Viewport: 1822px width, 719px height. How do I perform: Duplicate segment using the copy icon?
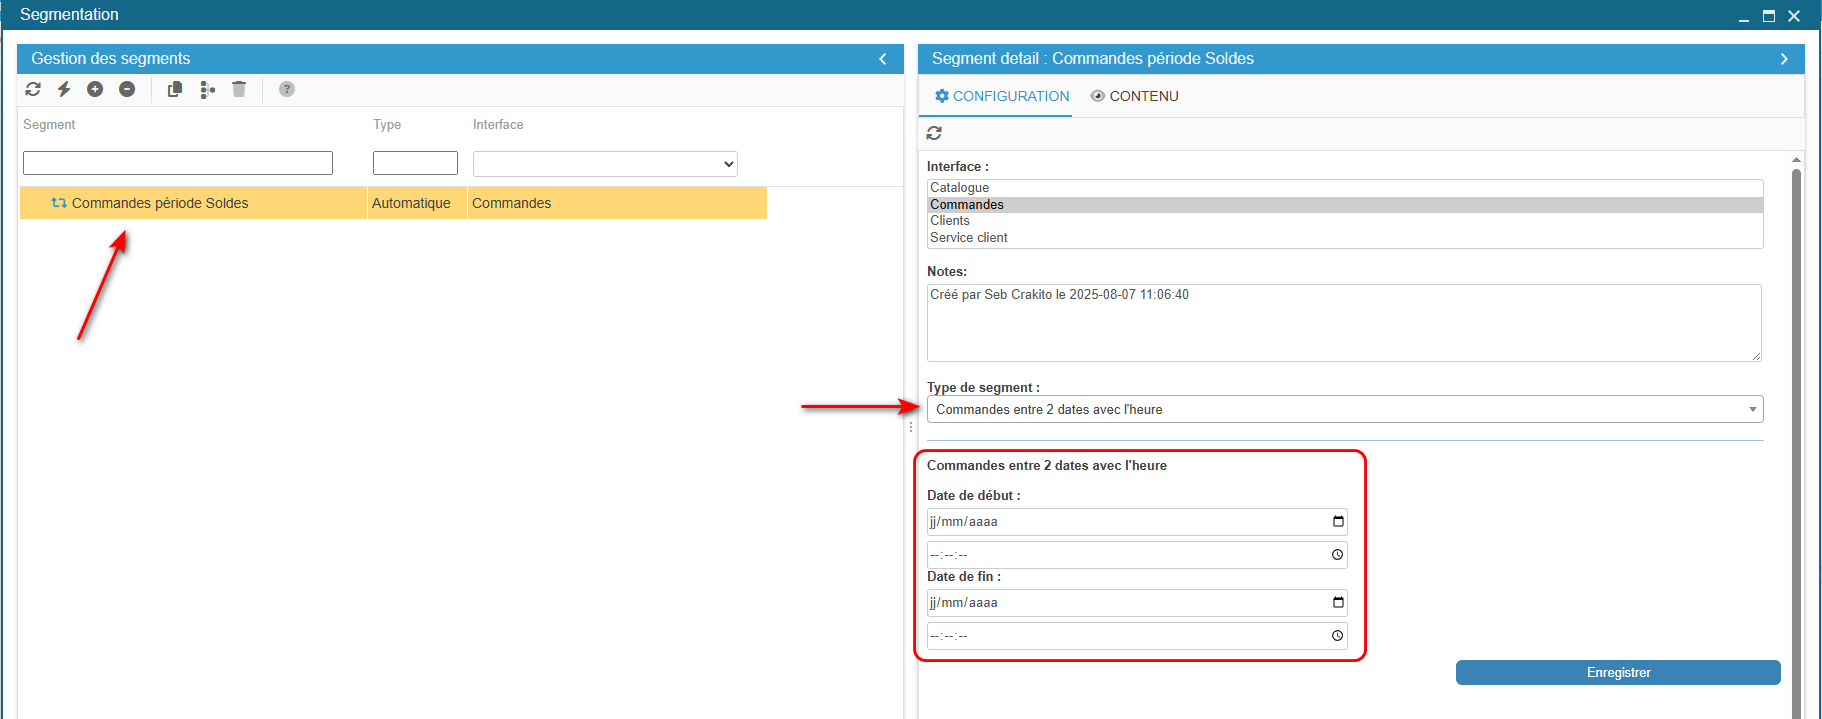pos(175,89)
